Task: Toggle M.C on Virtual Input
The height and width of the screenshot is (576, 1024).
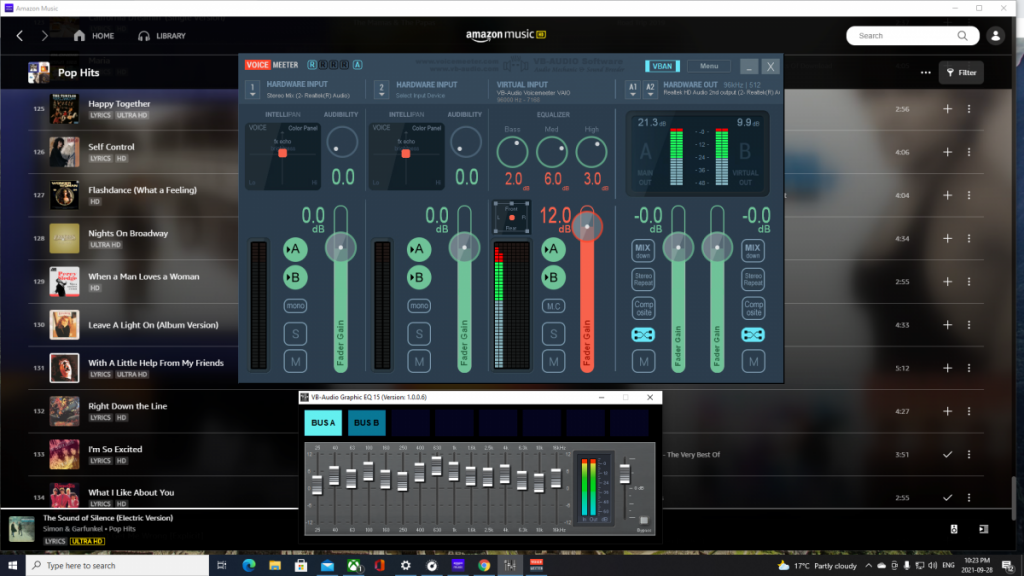Action: [x=553, y=306]
